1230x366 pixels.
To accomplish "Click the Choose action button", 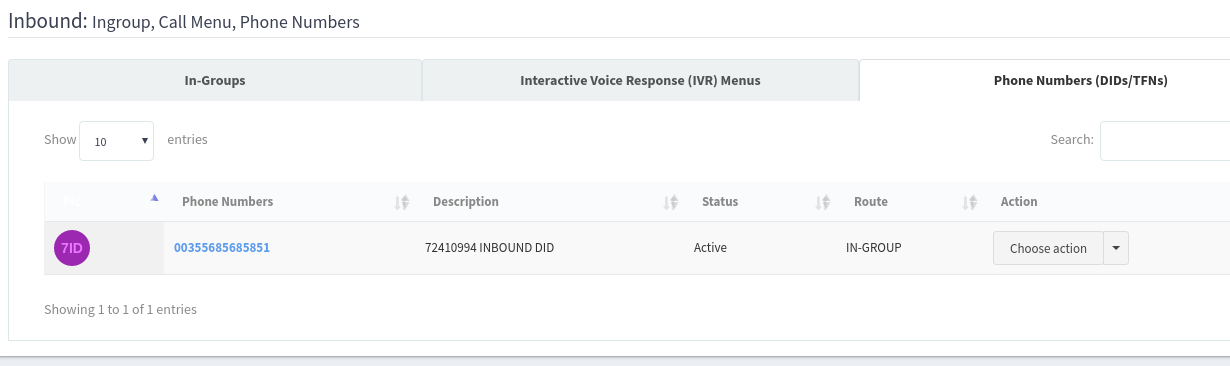I will pyautogui.click(x=1048, y=248).
